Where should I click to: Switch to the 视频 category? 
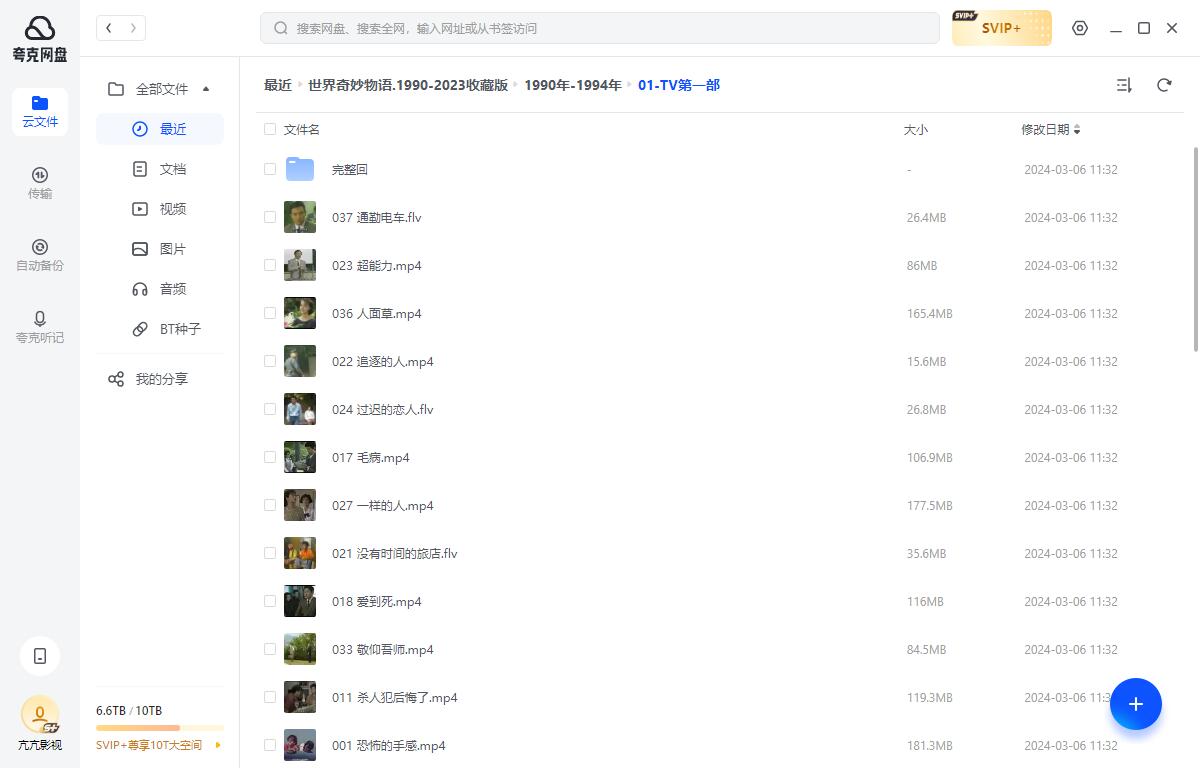click(x=172, y=208)
